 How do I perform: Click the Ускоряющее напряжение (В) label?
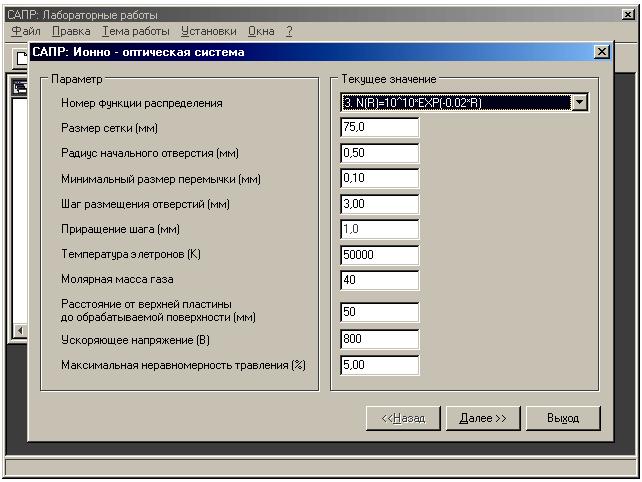135,340
